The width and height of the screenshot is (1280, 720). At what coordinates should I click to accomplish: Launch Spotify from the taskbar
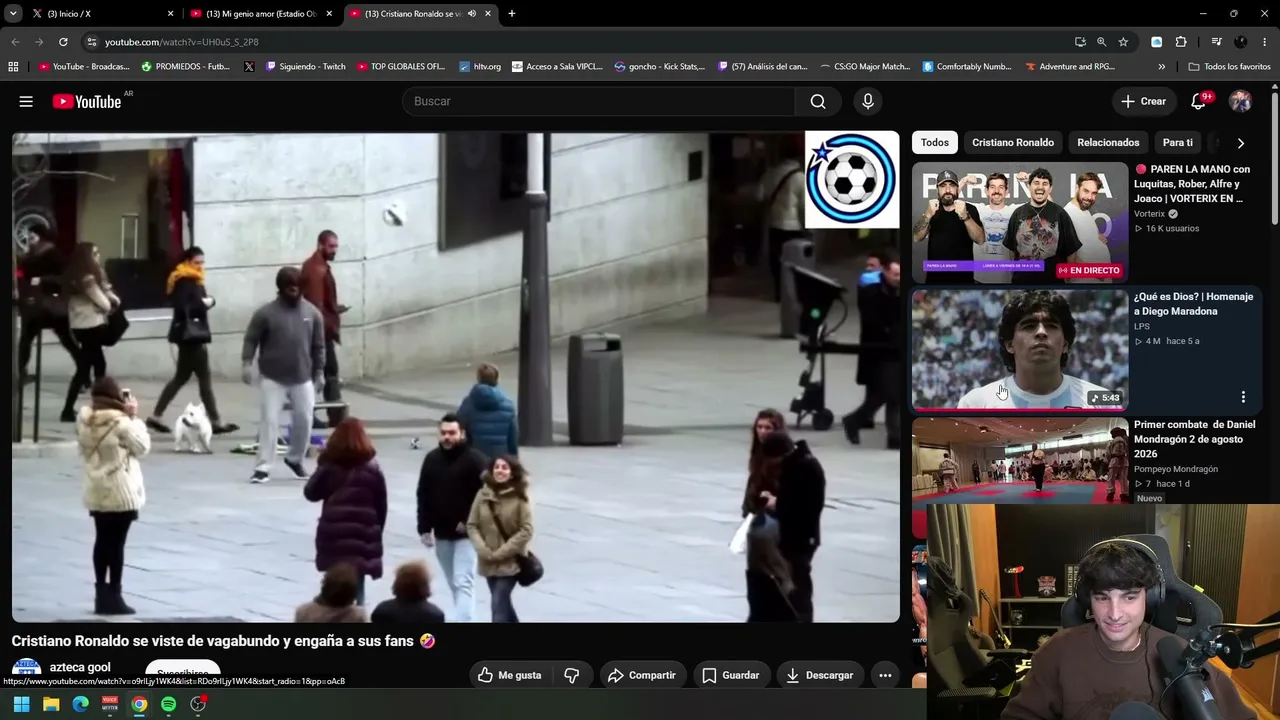[x=168, y=704]
